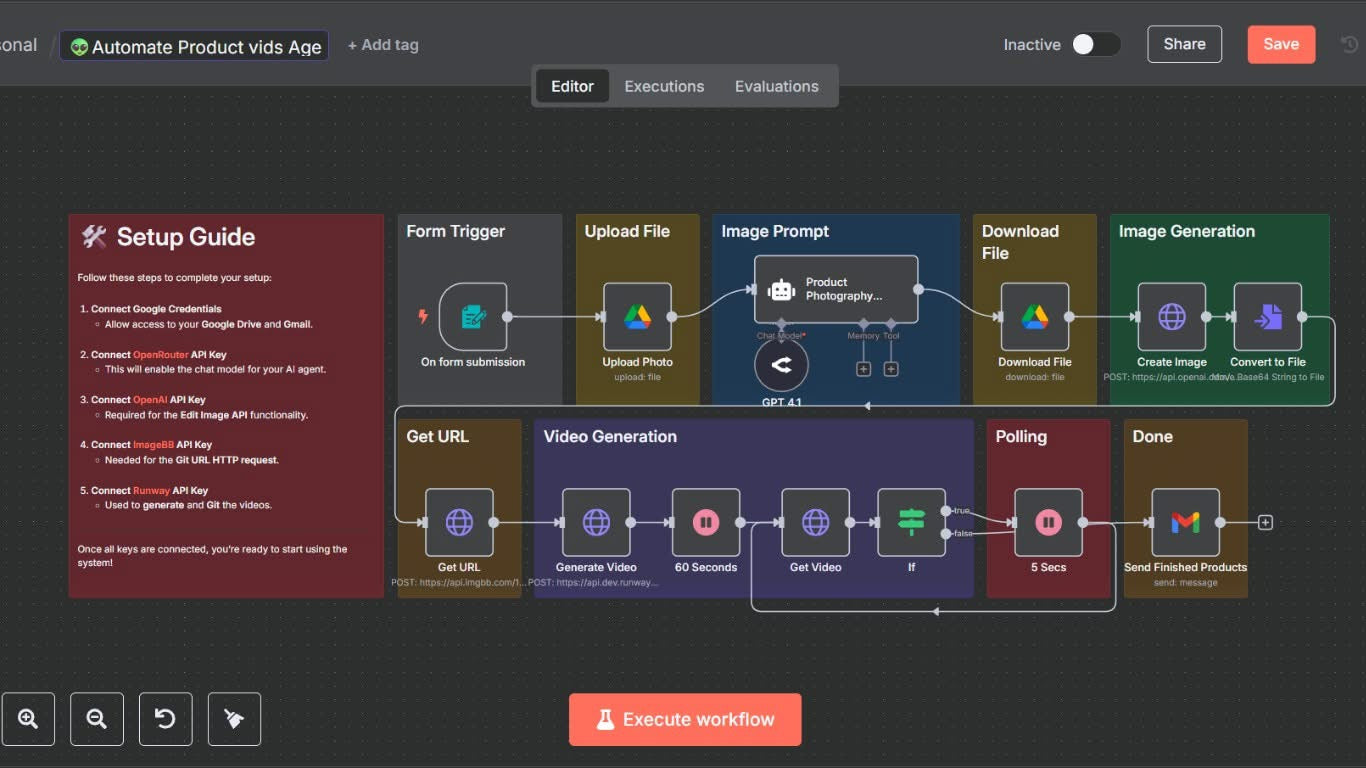
Task: Switch to the Executions tab
Action: click(664, 86)
